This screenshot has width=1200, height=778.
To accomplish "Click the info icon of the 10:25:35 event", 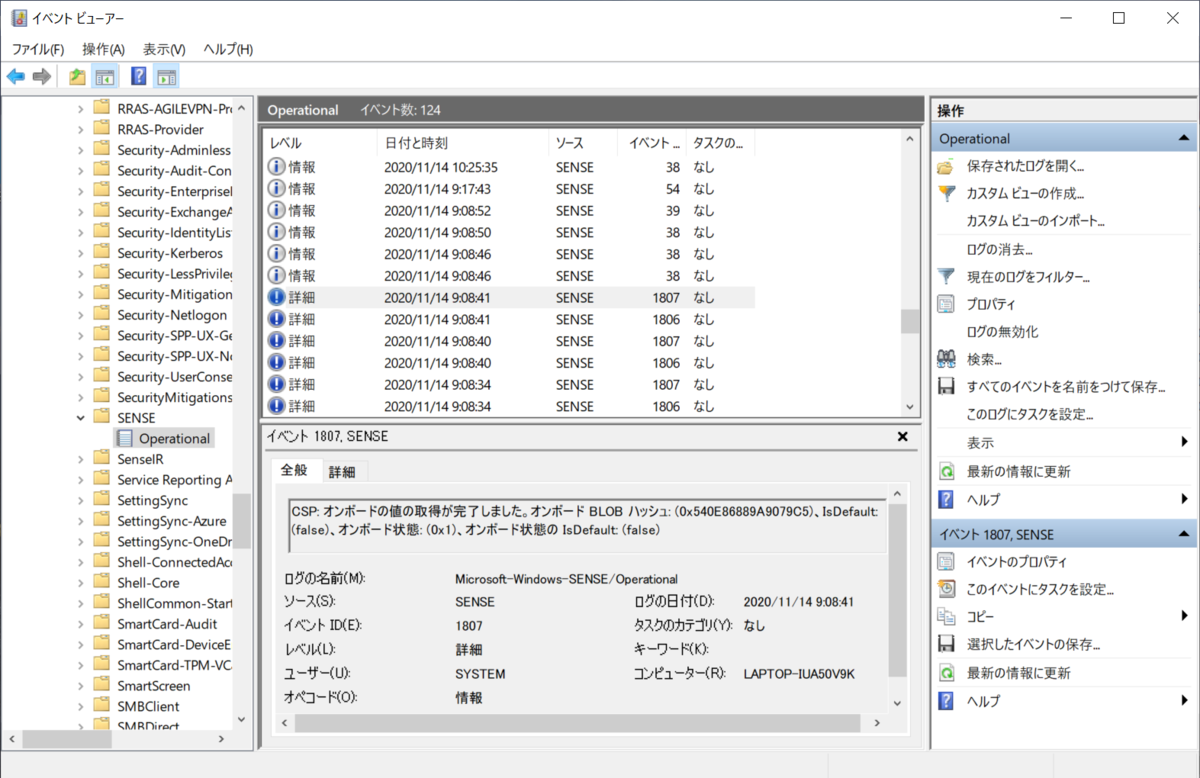I will pos(277,167).
